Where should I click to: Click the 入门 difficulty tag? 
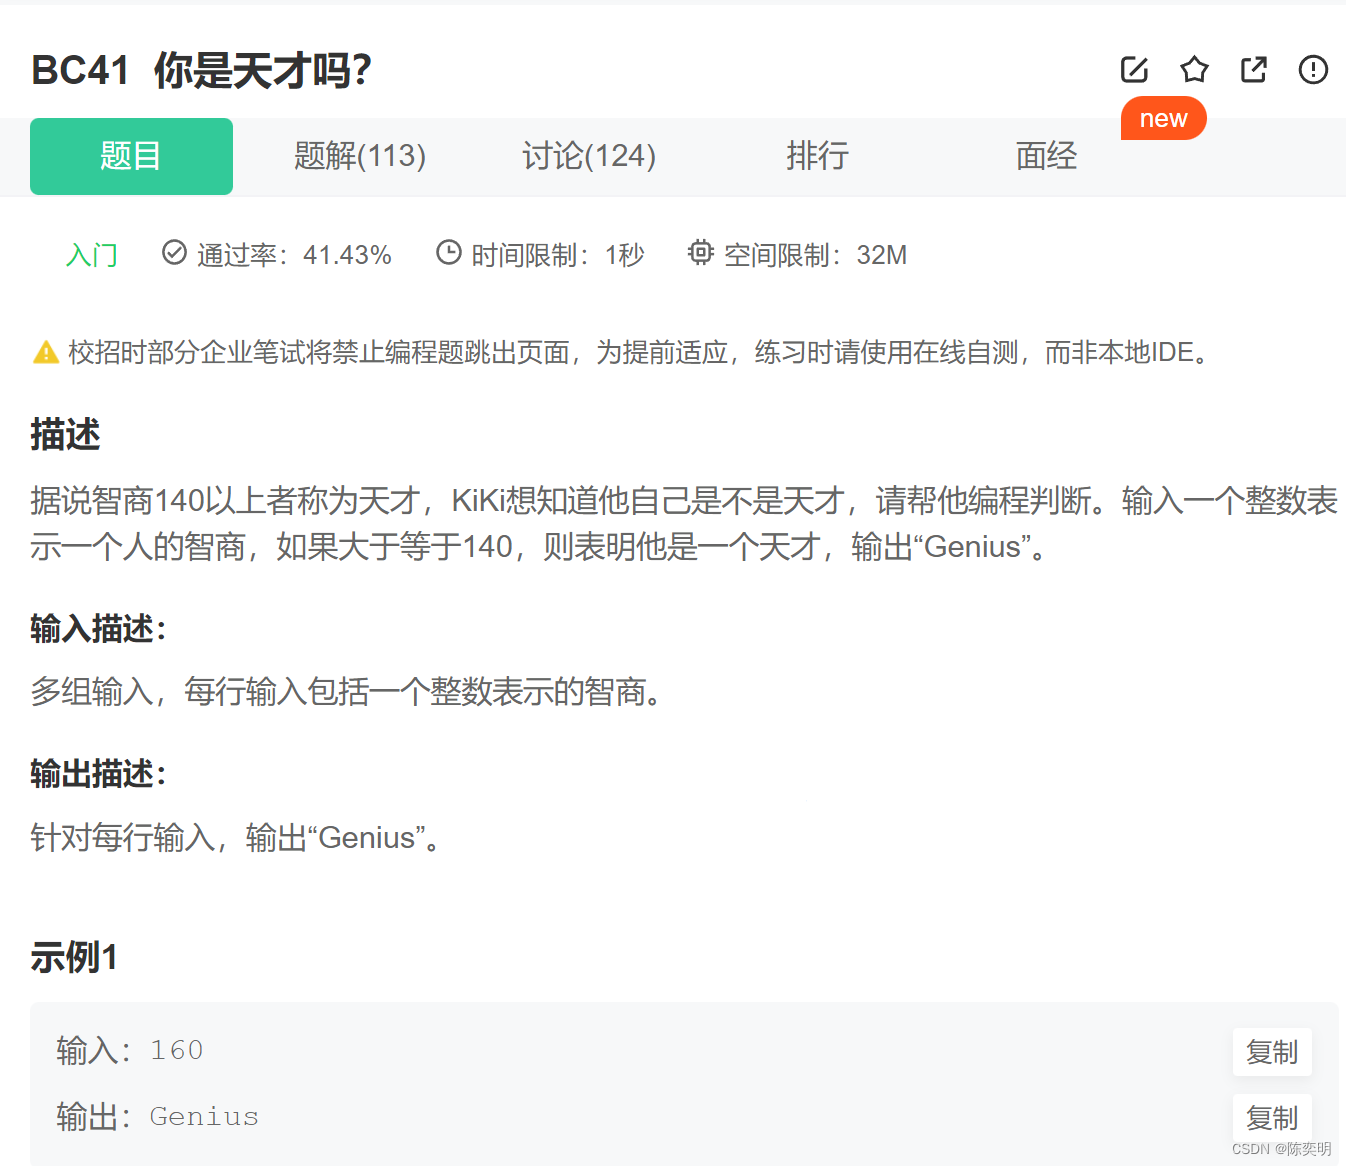coord(91,254)
